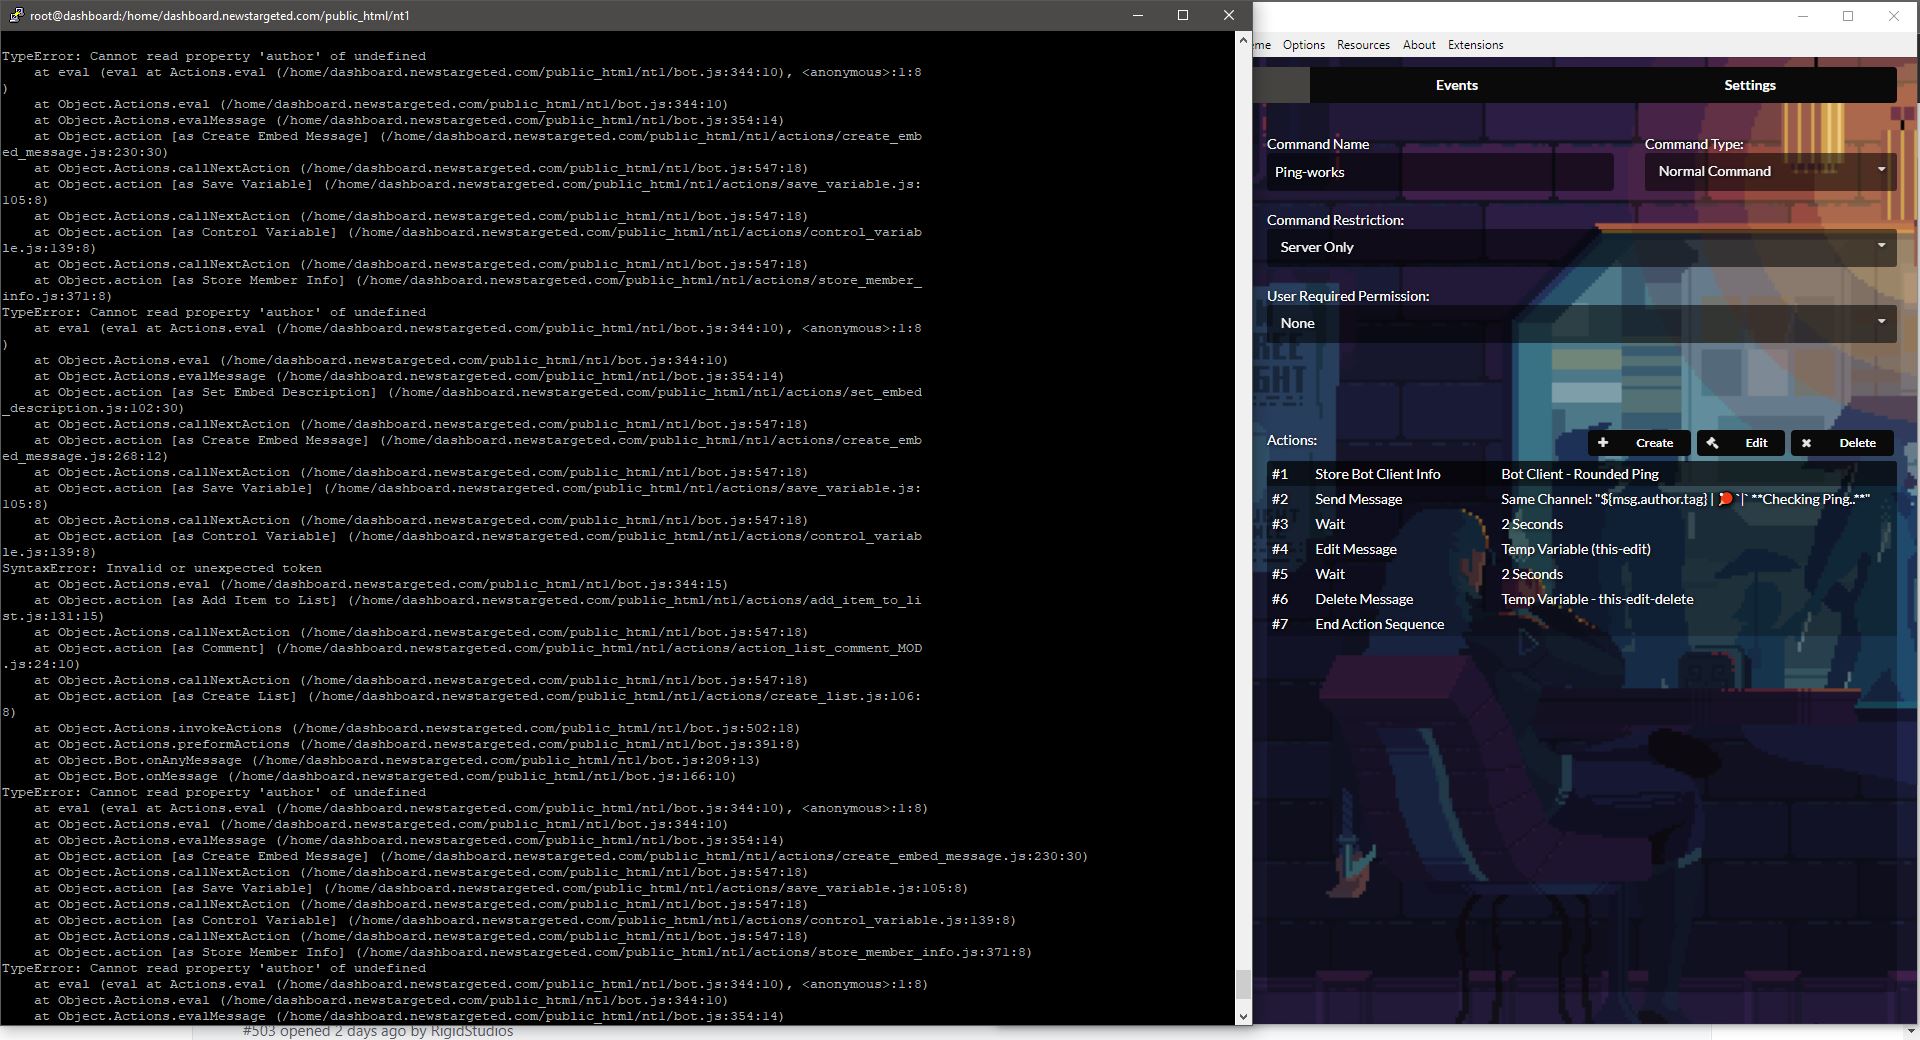Click the terminal window title bar program icon

16,15
